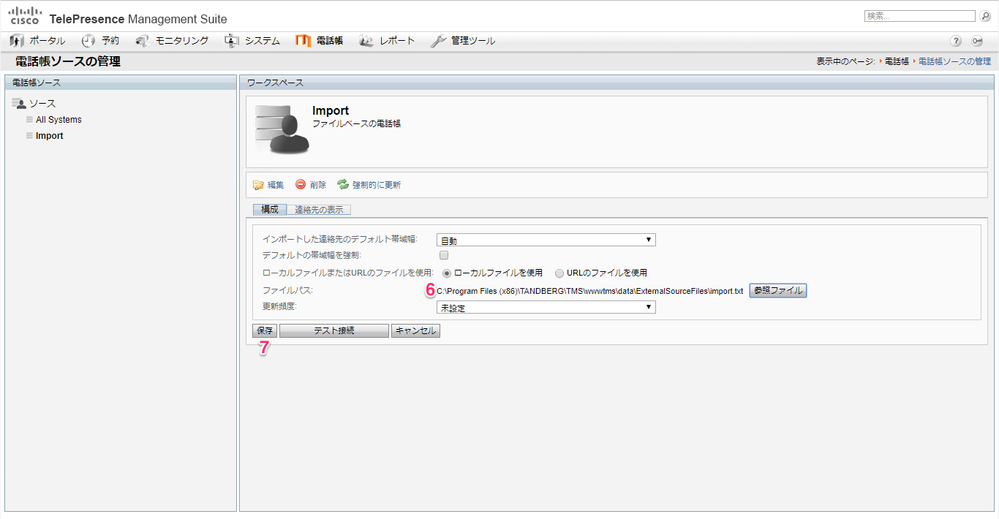Click the 参照ファイル button

tap(778, 290)
